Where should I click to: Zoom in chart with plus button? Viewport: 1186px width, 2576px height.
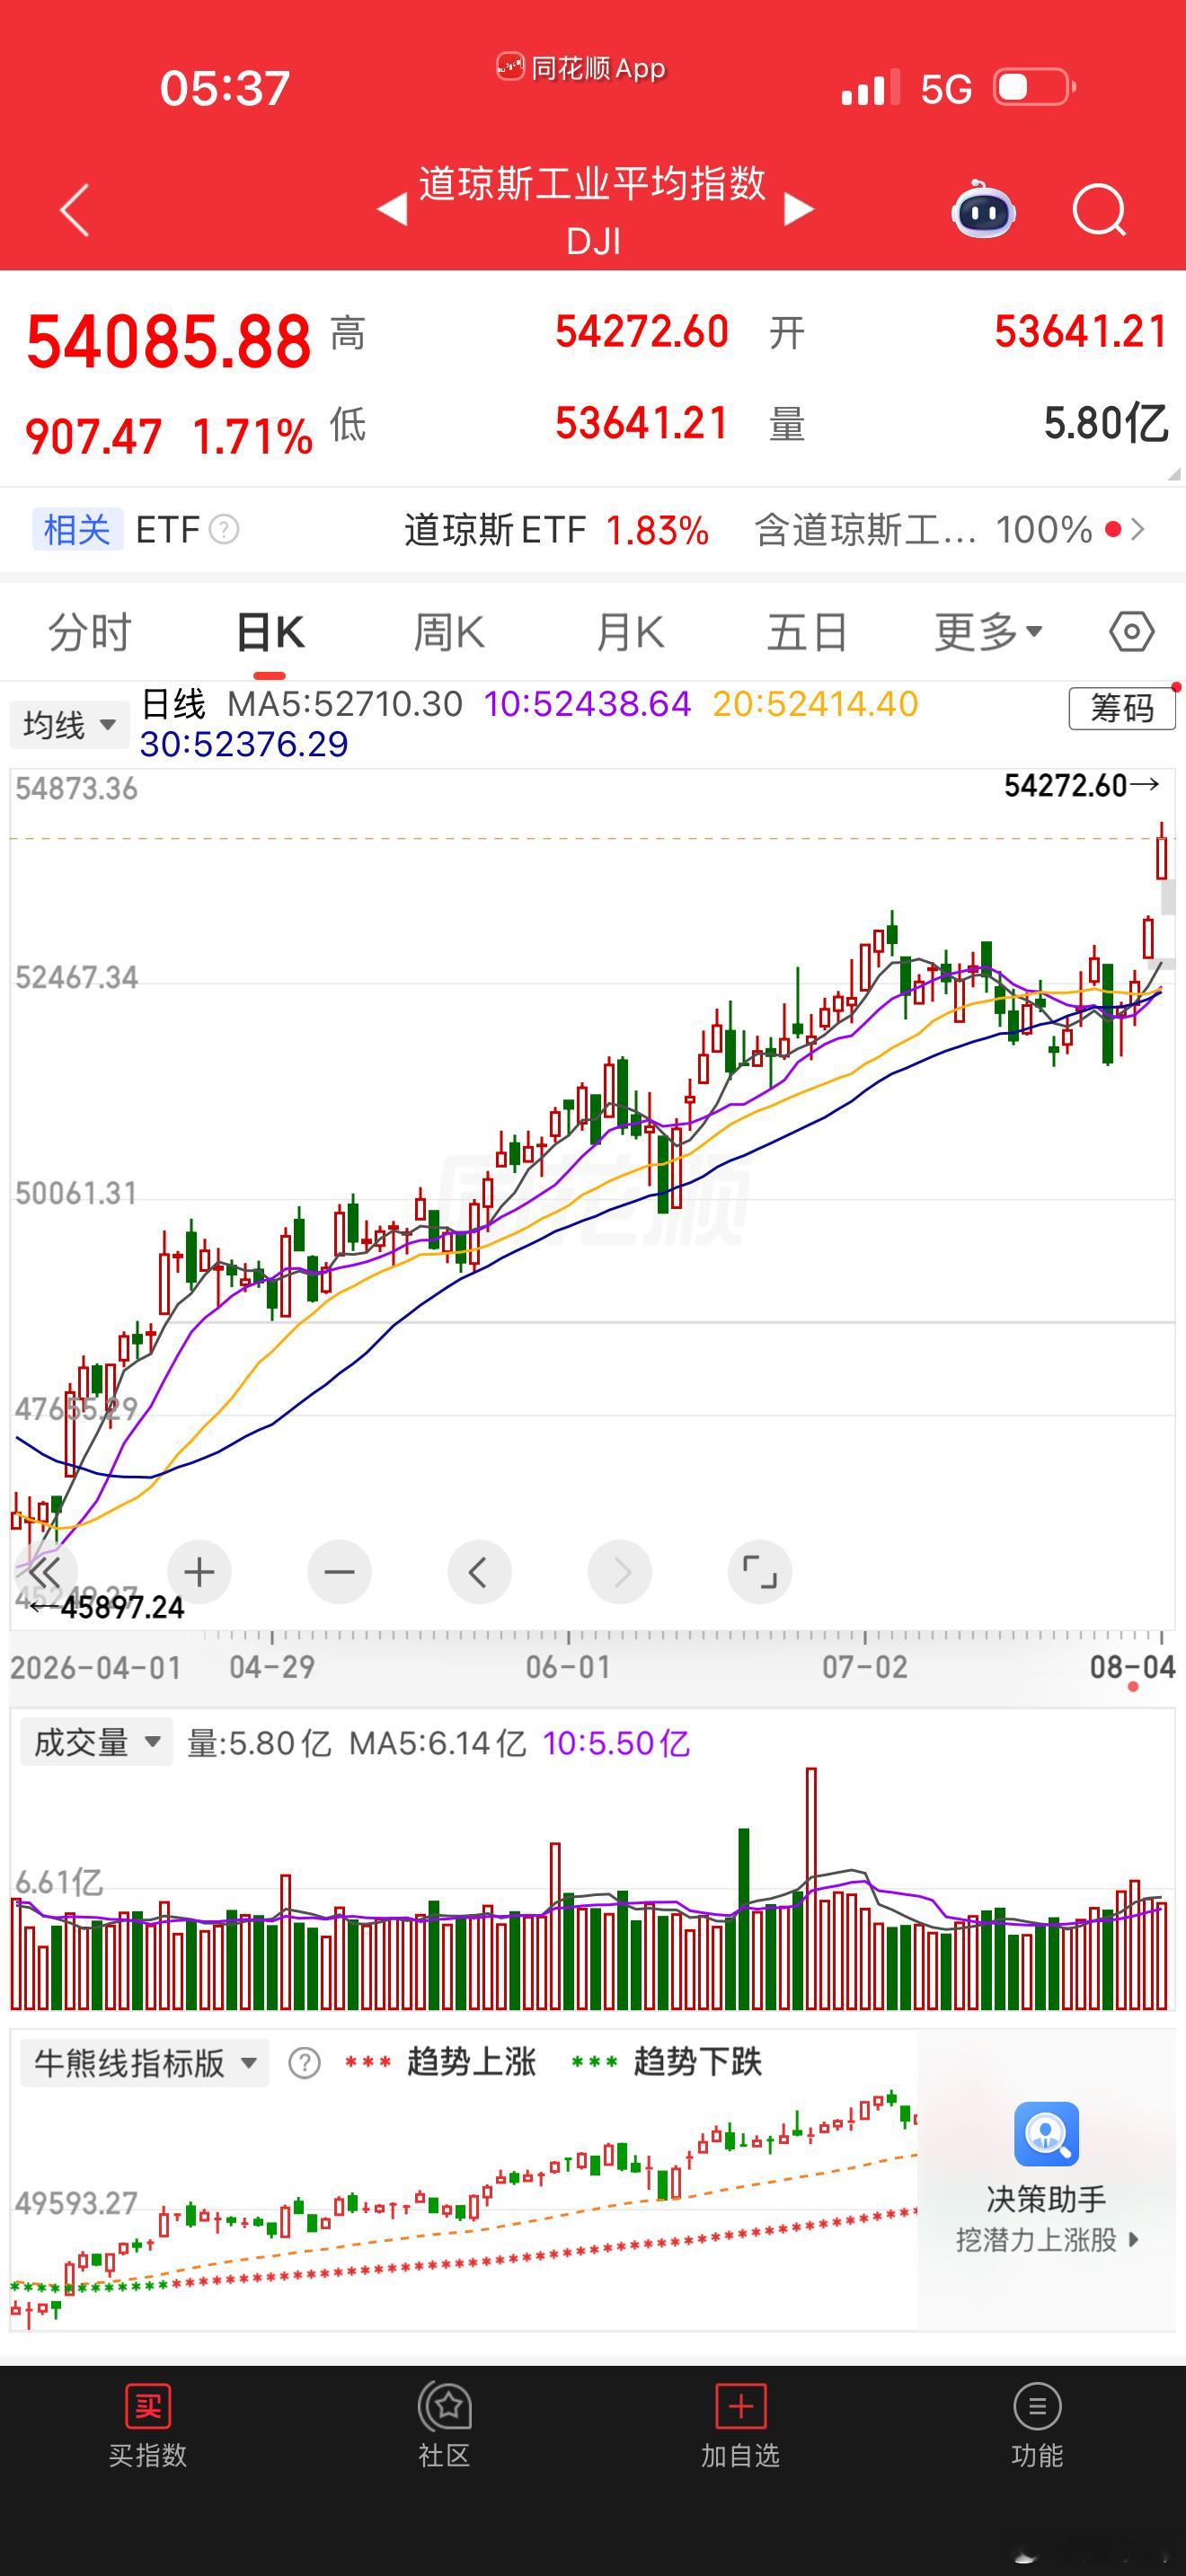click(x=199, y=1571)
